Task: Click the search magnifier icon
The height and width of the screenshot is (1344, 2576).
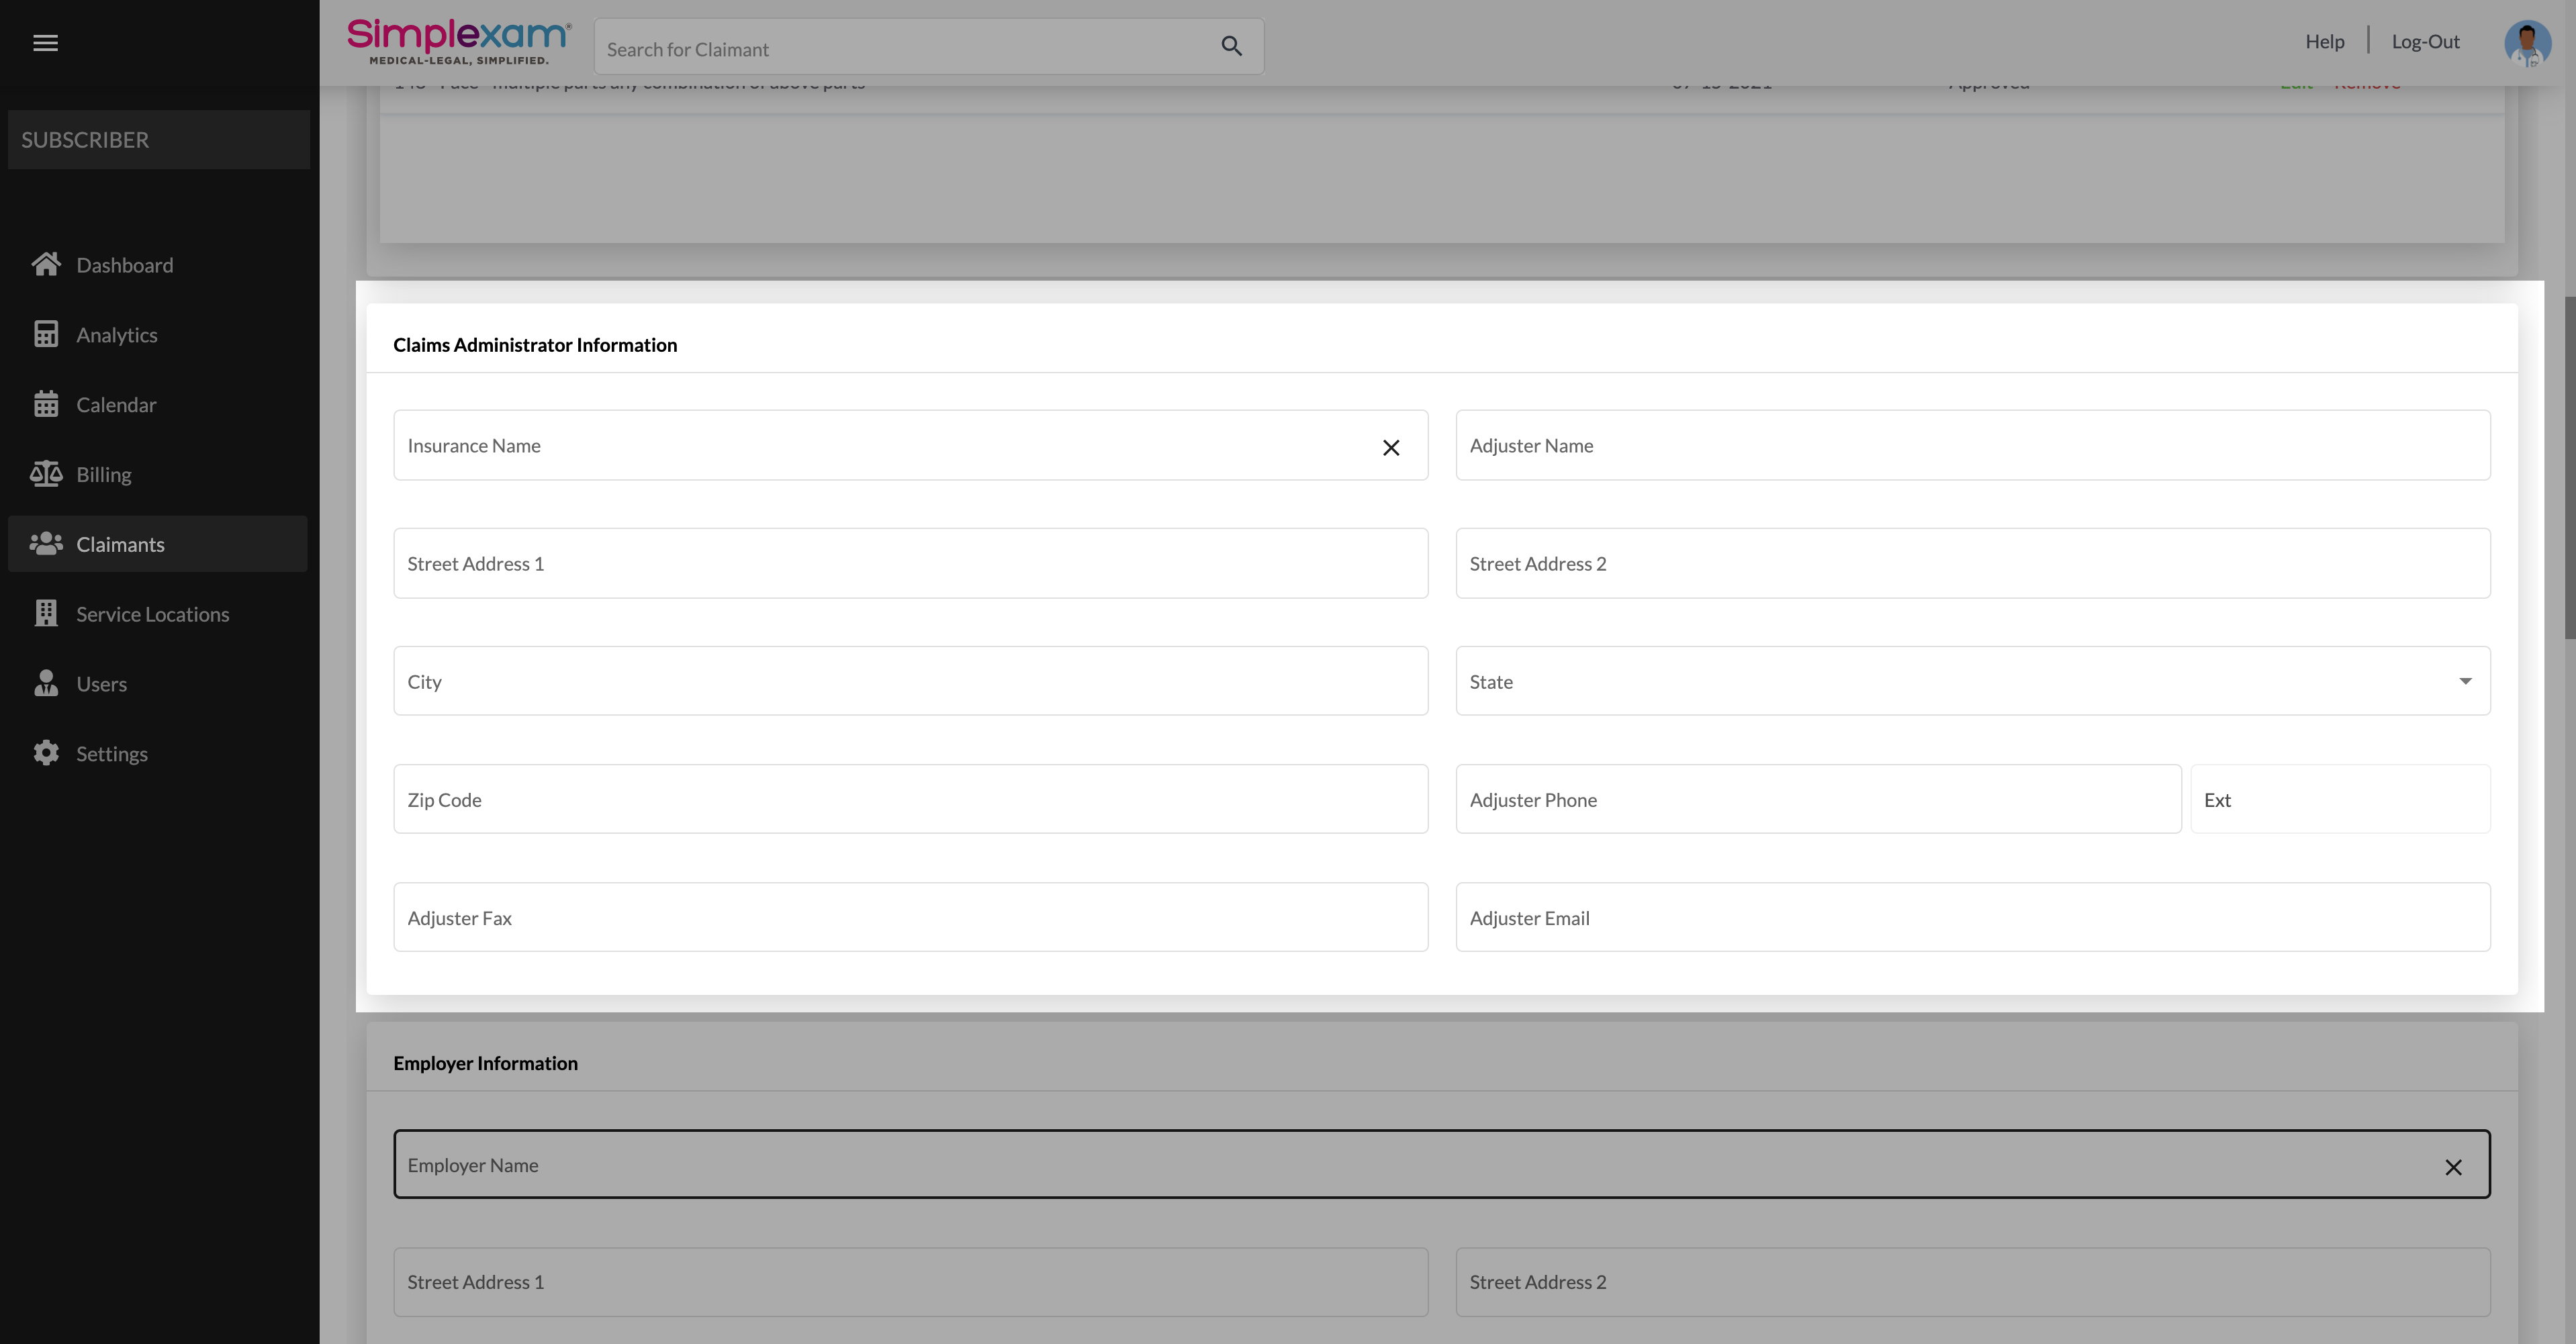Action: [1231, 46]
